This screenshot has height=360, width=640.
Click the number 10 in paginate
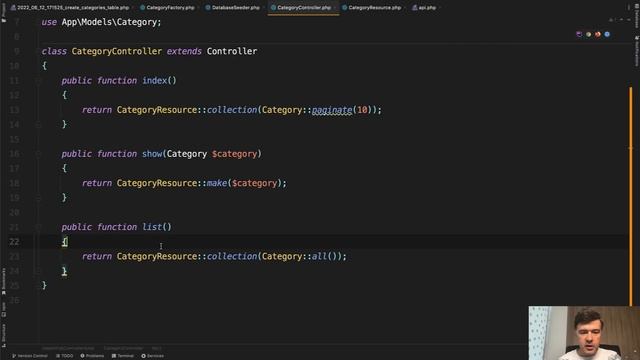tap(362, 110)
